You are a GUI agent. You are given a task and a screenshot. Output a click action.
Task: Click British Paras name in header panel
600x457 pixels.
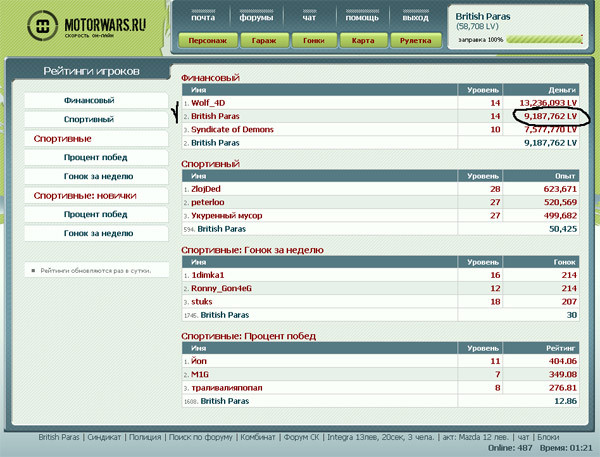(x=483, y=16)
